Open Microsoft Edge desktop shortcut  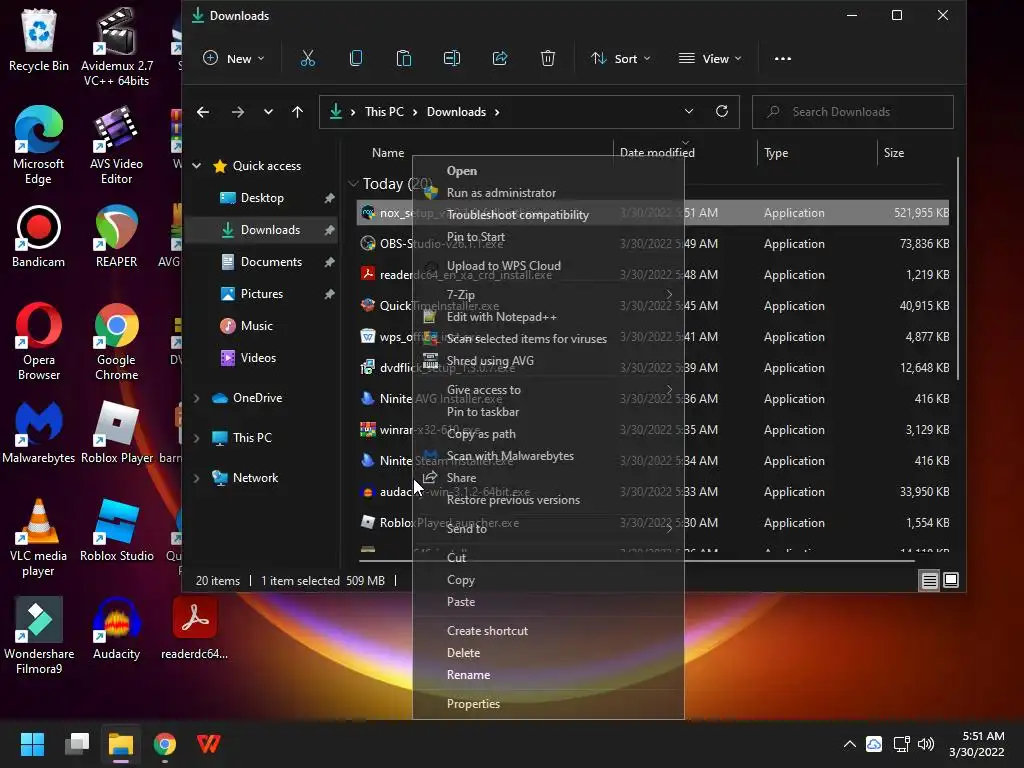coord(39,145)
